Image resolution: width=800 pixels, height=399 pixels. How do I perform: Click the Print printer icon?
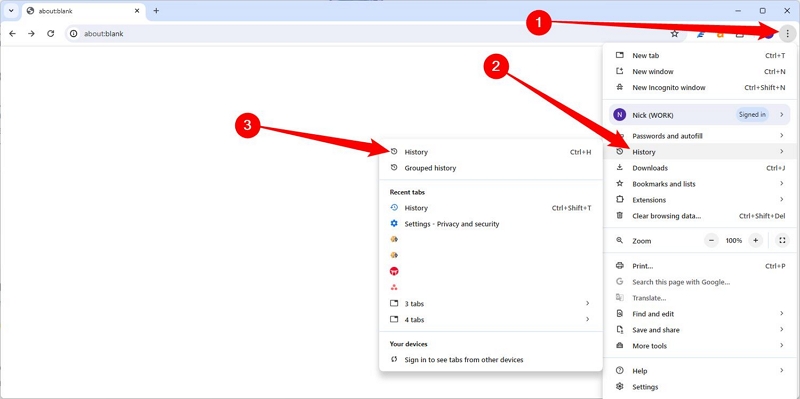(620, 265)
